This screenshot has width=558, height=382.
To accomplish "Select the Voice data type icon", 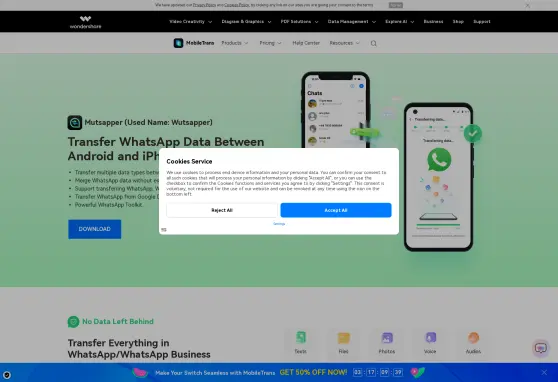I will (x=430, y=338).
